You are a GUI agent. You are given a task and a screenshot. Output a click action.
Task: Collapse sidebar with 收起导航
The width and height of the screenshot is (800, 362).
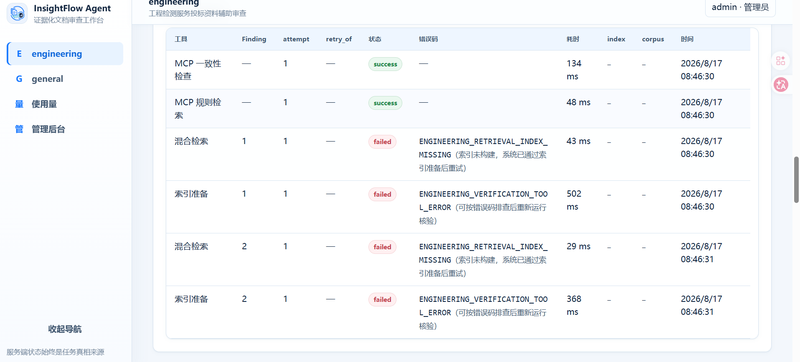(65, 329)
